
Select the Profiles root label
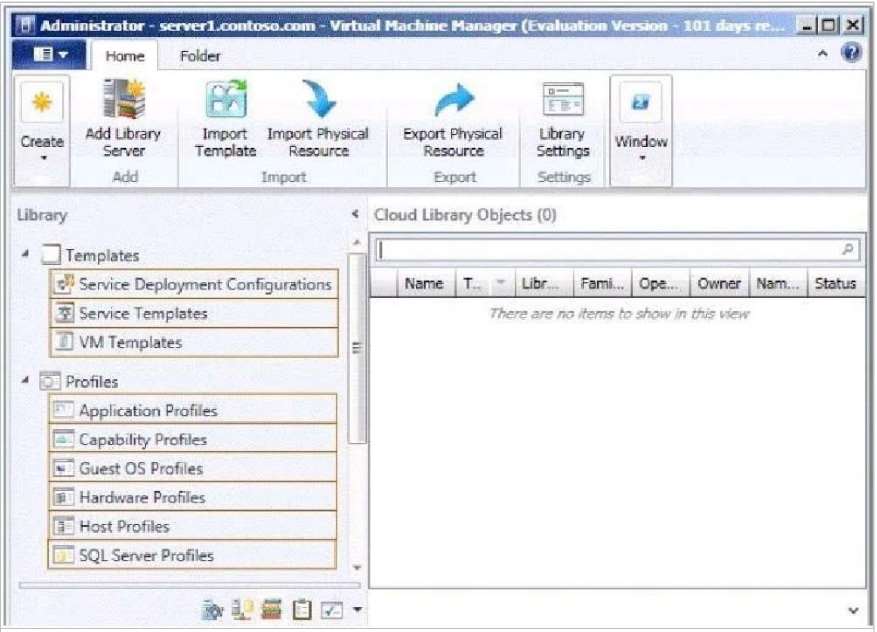coord(92,382)
